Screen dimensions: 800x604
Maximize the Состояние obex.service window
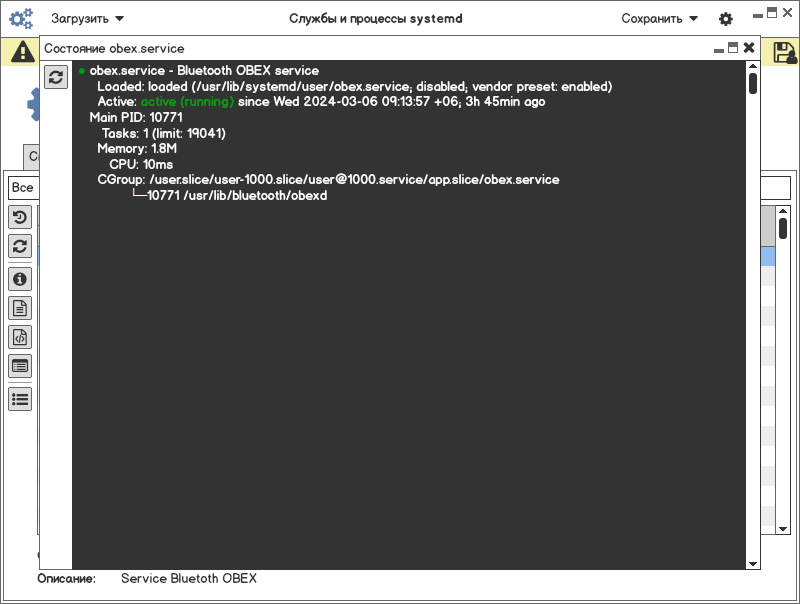(733, 47)
